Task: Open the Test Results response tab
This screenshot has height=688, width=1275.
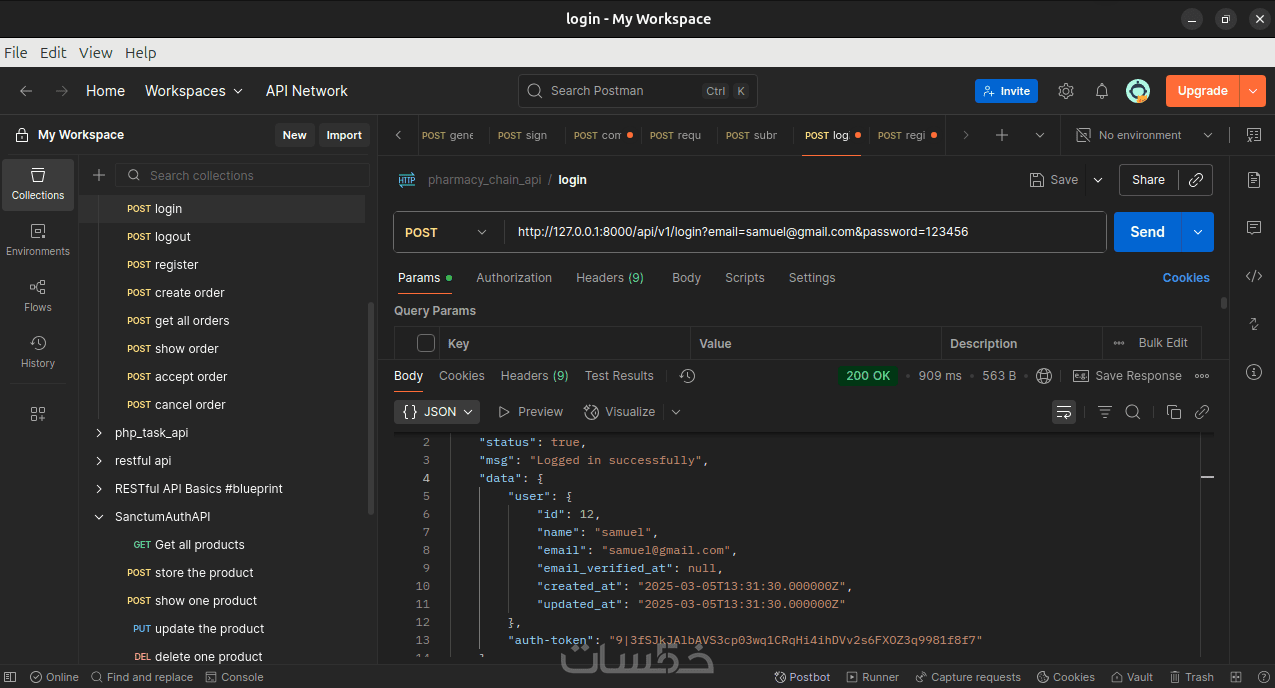Action: 619,376
